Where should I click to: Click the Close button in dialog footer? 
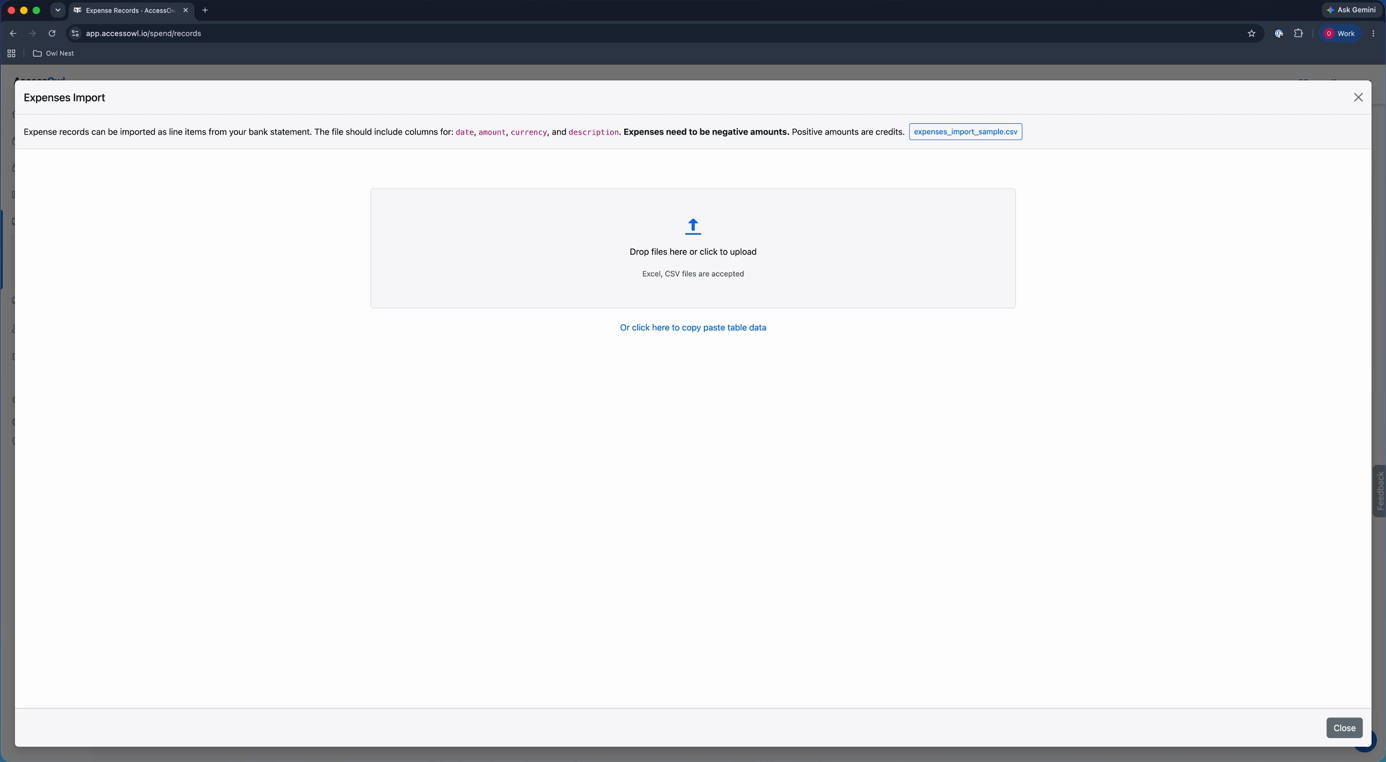[1344, 728]
